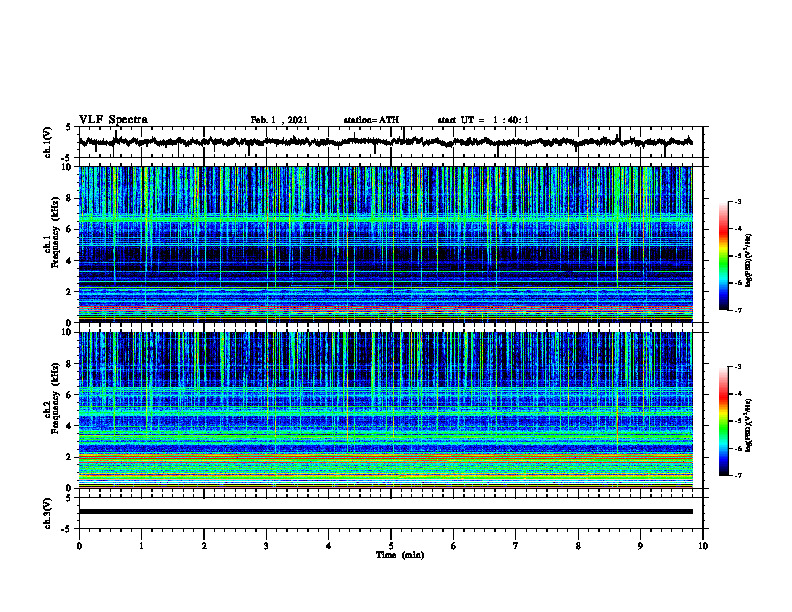This screenshot has width=792, height=612.
Task: Click the ch.1 color scale bar
Action: pyautogui.click(x=723, y=256)
